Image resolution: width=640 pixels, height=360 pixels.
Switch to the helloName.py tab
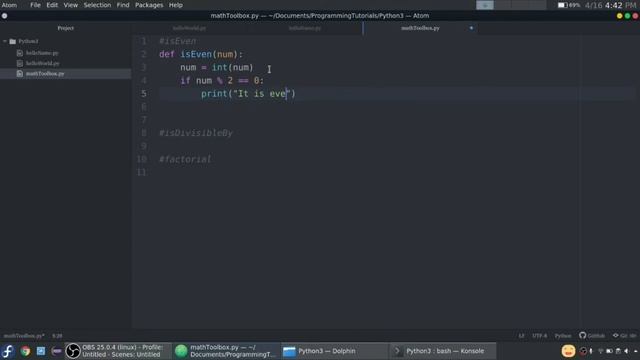pyautogui.click(x=305, y=28)
